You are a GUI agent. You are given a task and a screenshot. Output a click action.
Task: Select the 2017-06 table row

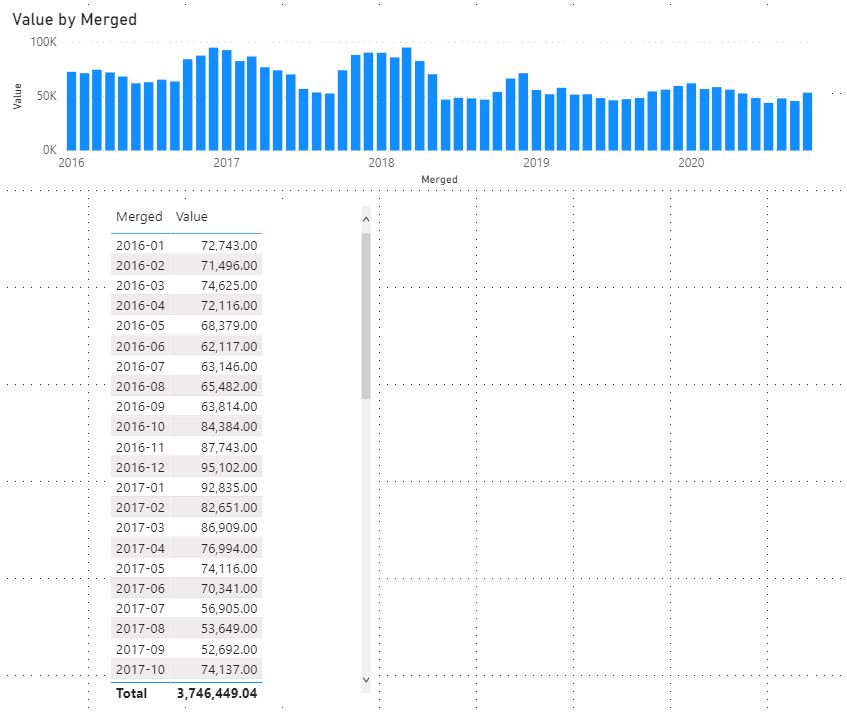coord(186,588)
